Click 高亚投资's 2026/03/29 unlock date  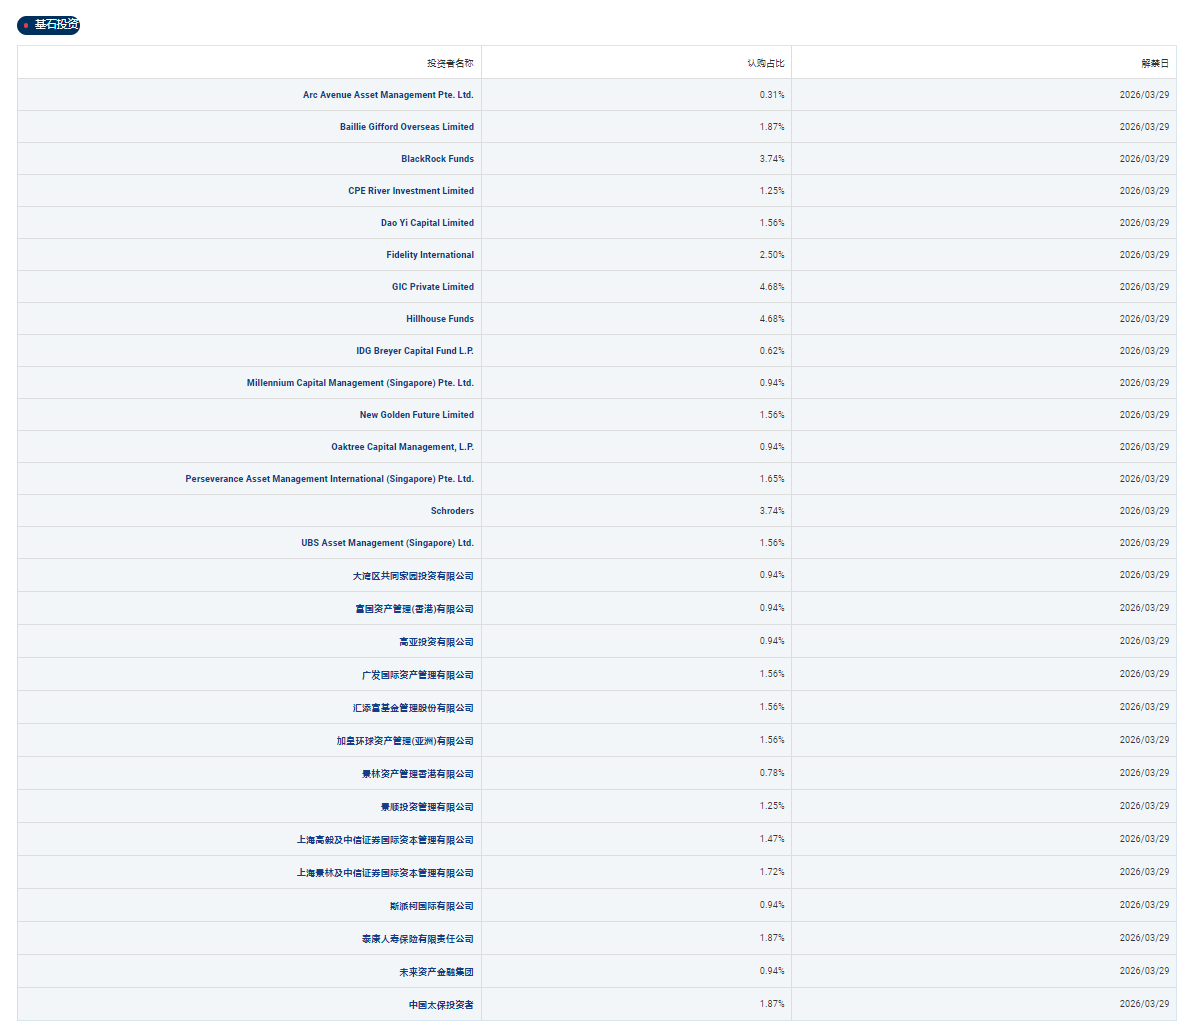coord(1144,641)
